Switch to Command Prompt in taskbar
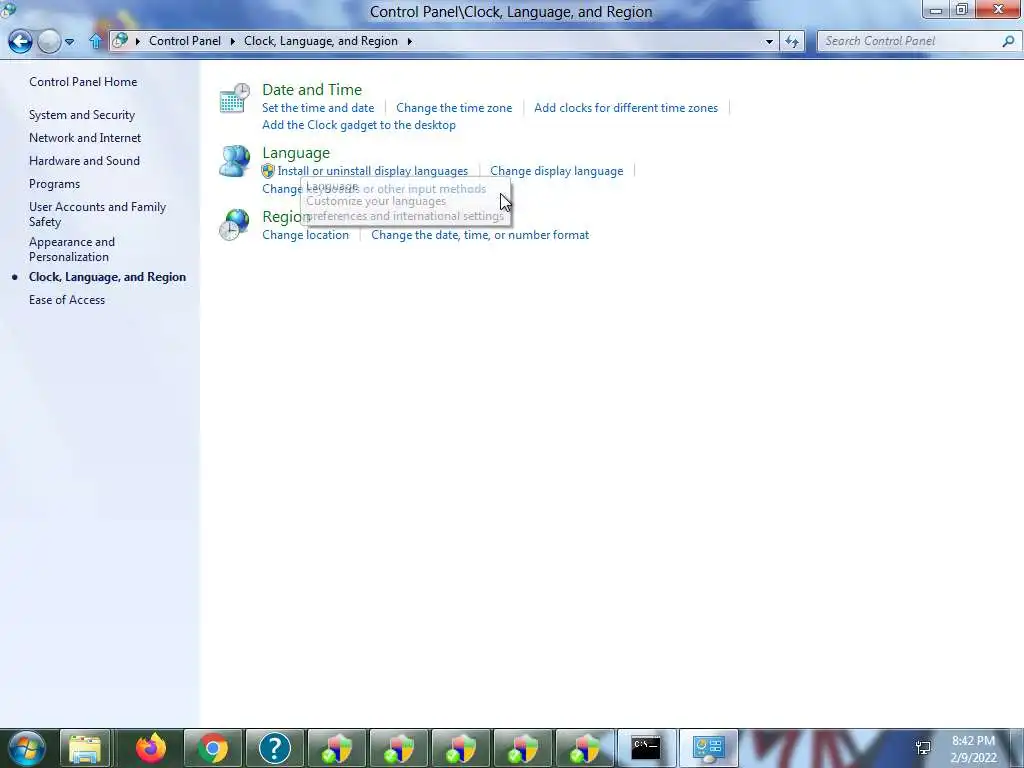This screenshot has width=1024, height=768. tap(647, 748)
